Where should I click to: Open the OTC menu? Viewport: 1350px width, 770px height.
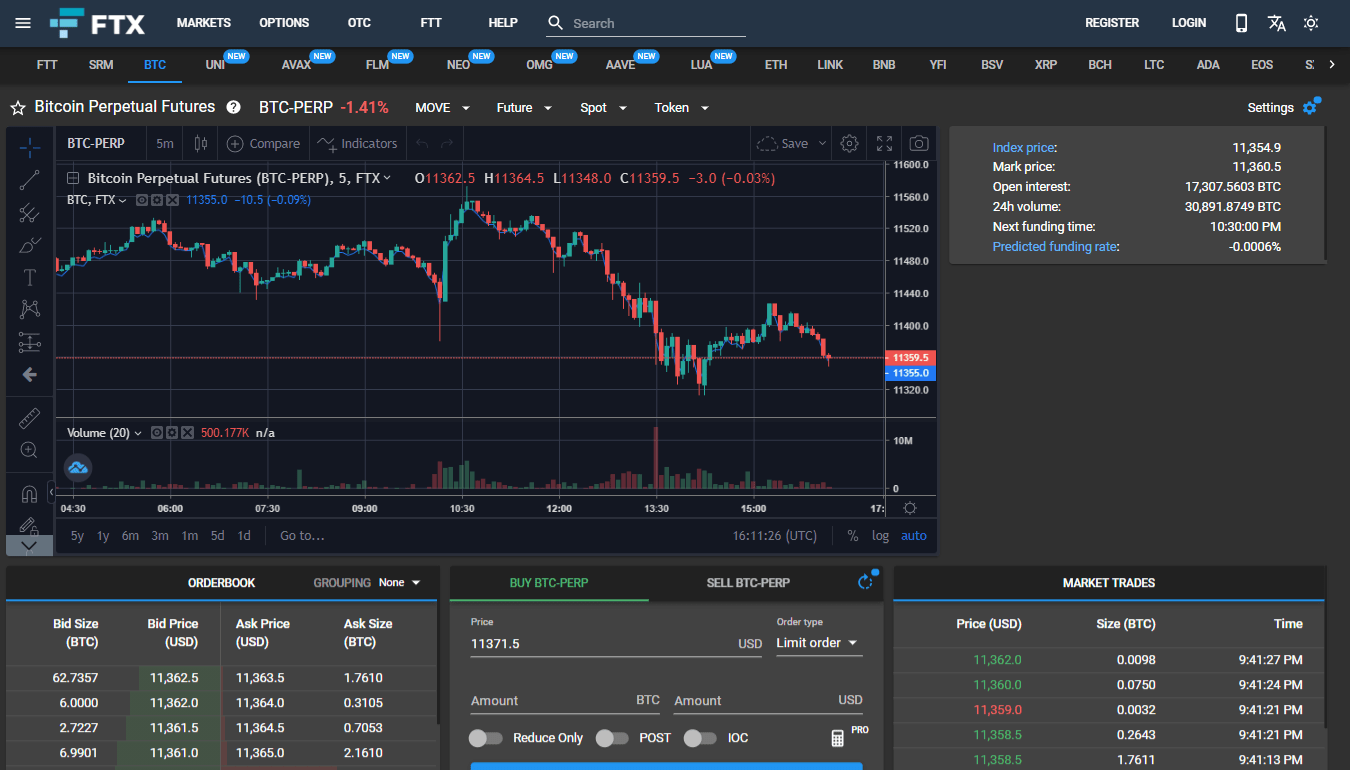[359, 23]
